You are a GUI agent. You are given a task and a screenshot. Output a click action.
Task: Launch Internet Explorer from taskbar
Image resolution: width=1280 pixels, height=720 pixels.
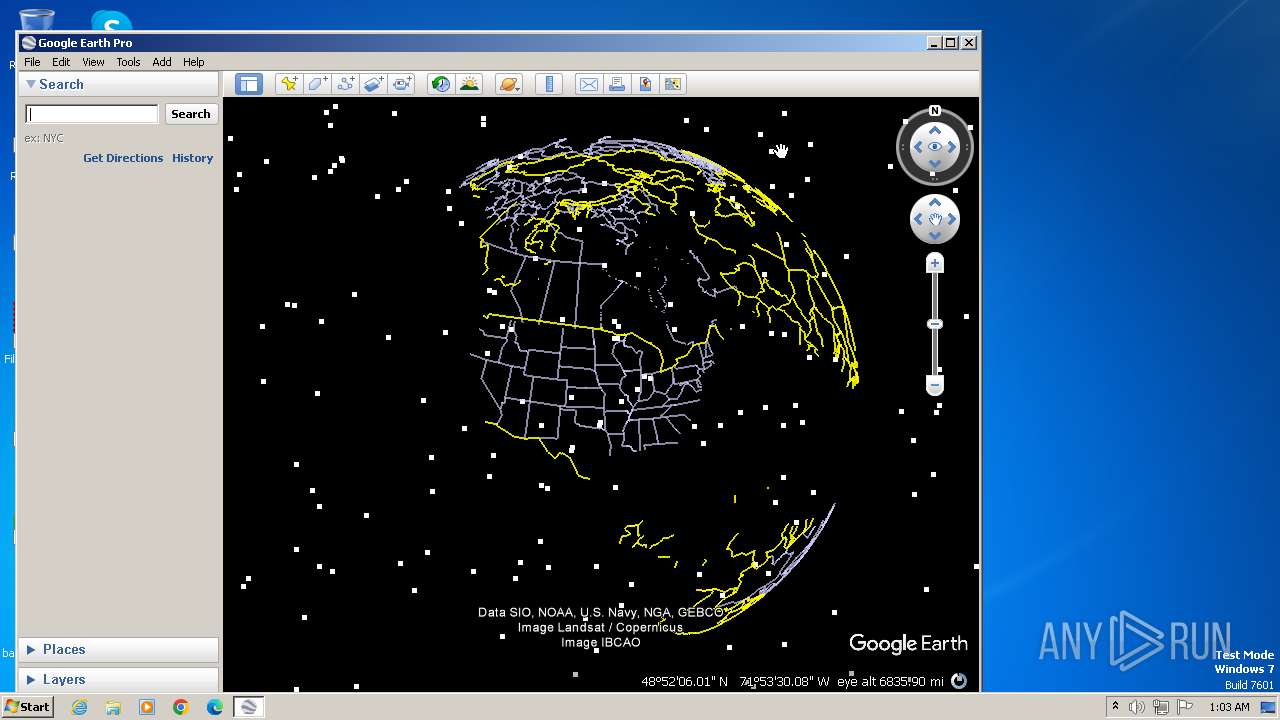click(x=79, y=707)
